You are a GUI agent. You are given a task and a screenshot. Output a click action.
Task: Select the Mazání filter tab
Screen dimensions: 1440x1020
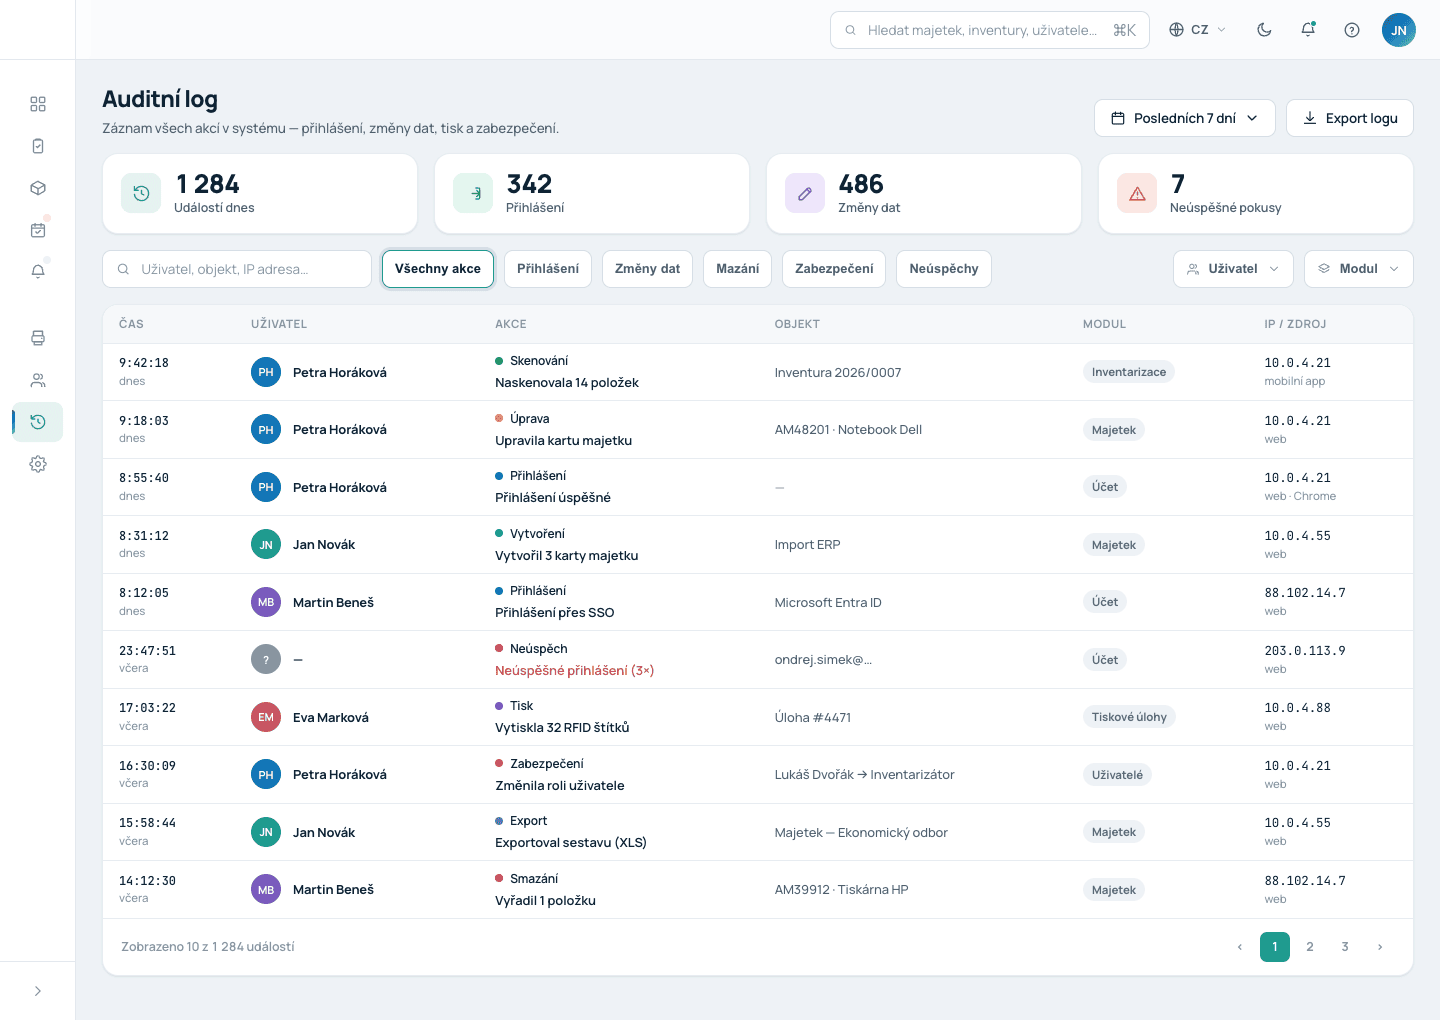click(738, 269)
